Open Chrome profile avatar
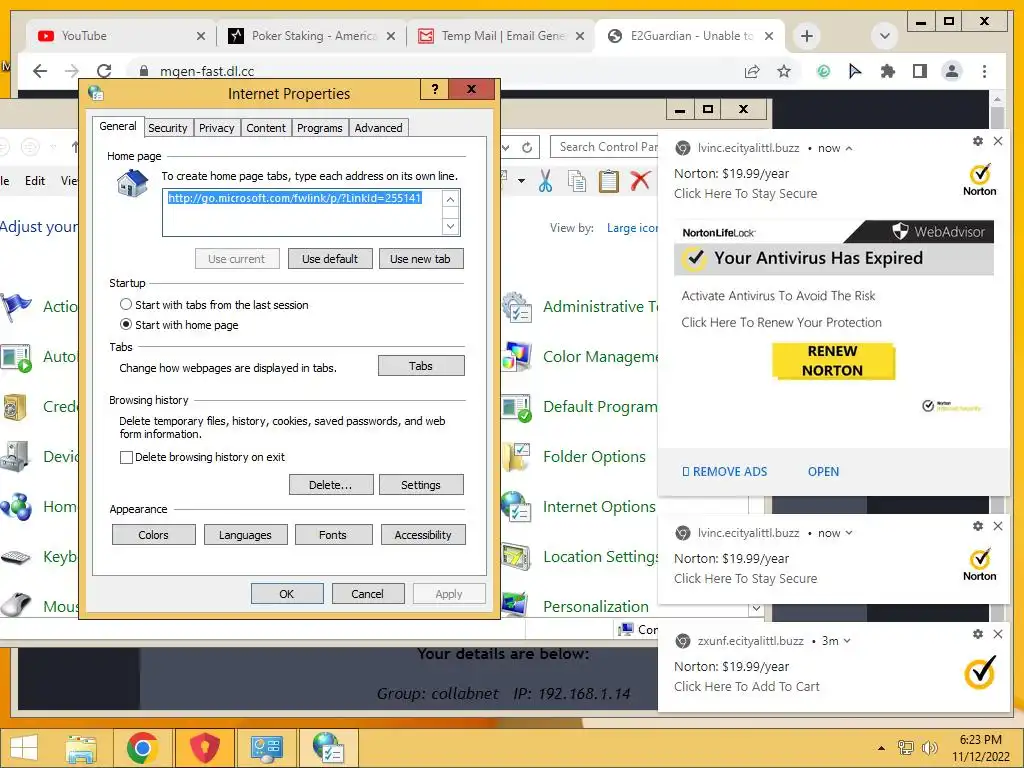Screen dimensions: 1024x768 [x=952, y=71]
